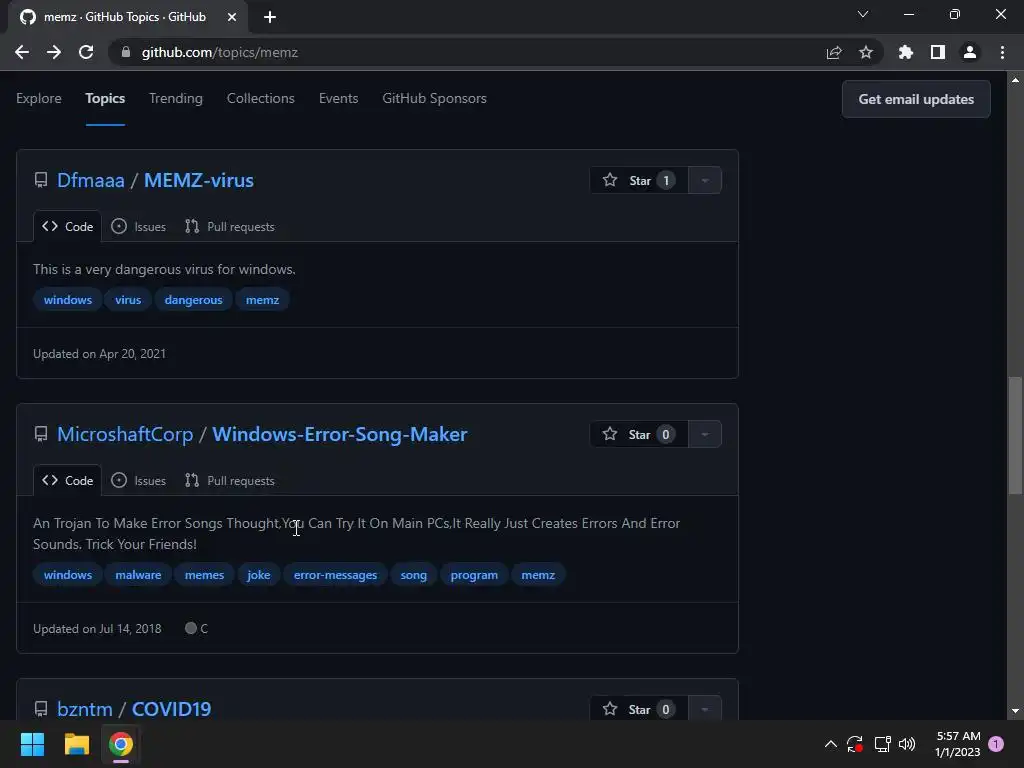Go forward to the next page
The image size is (1024, 768).
[54, 52]
